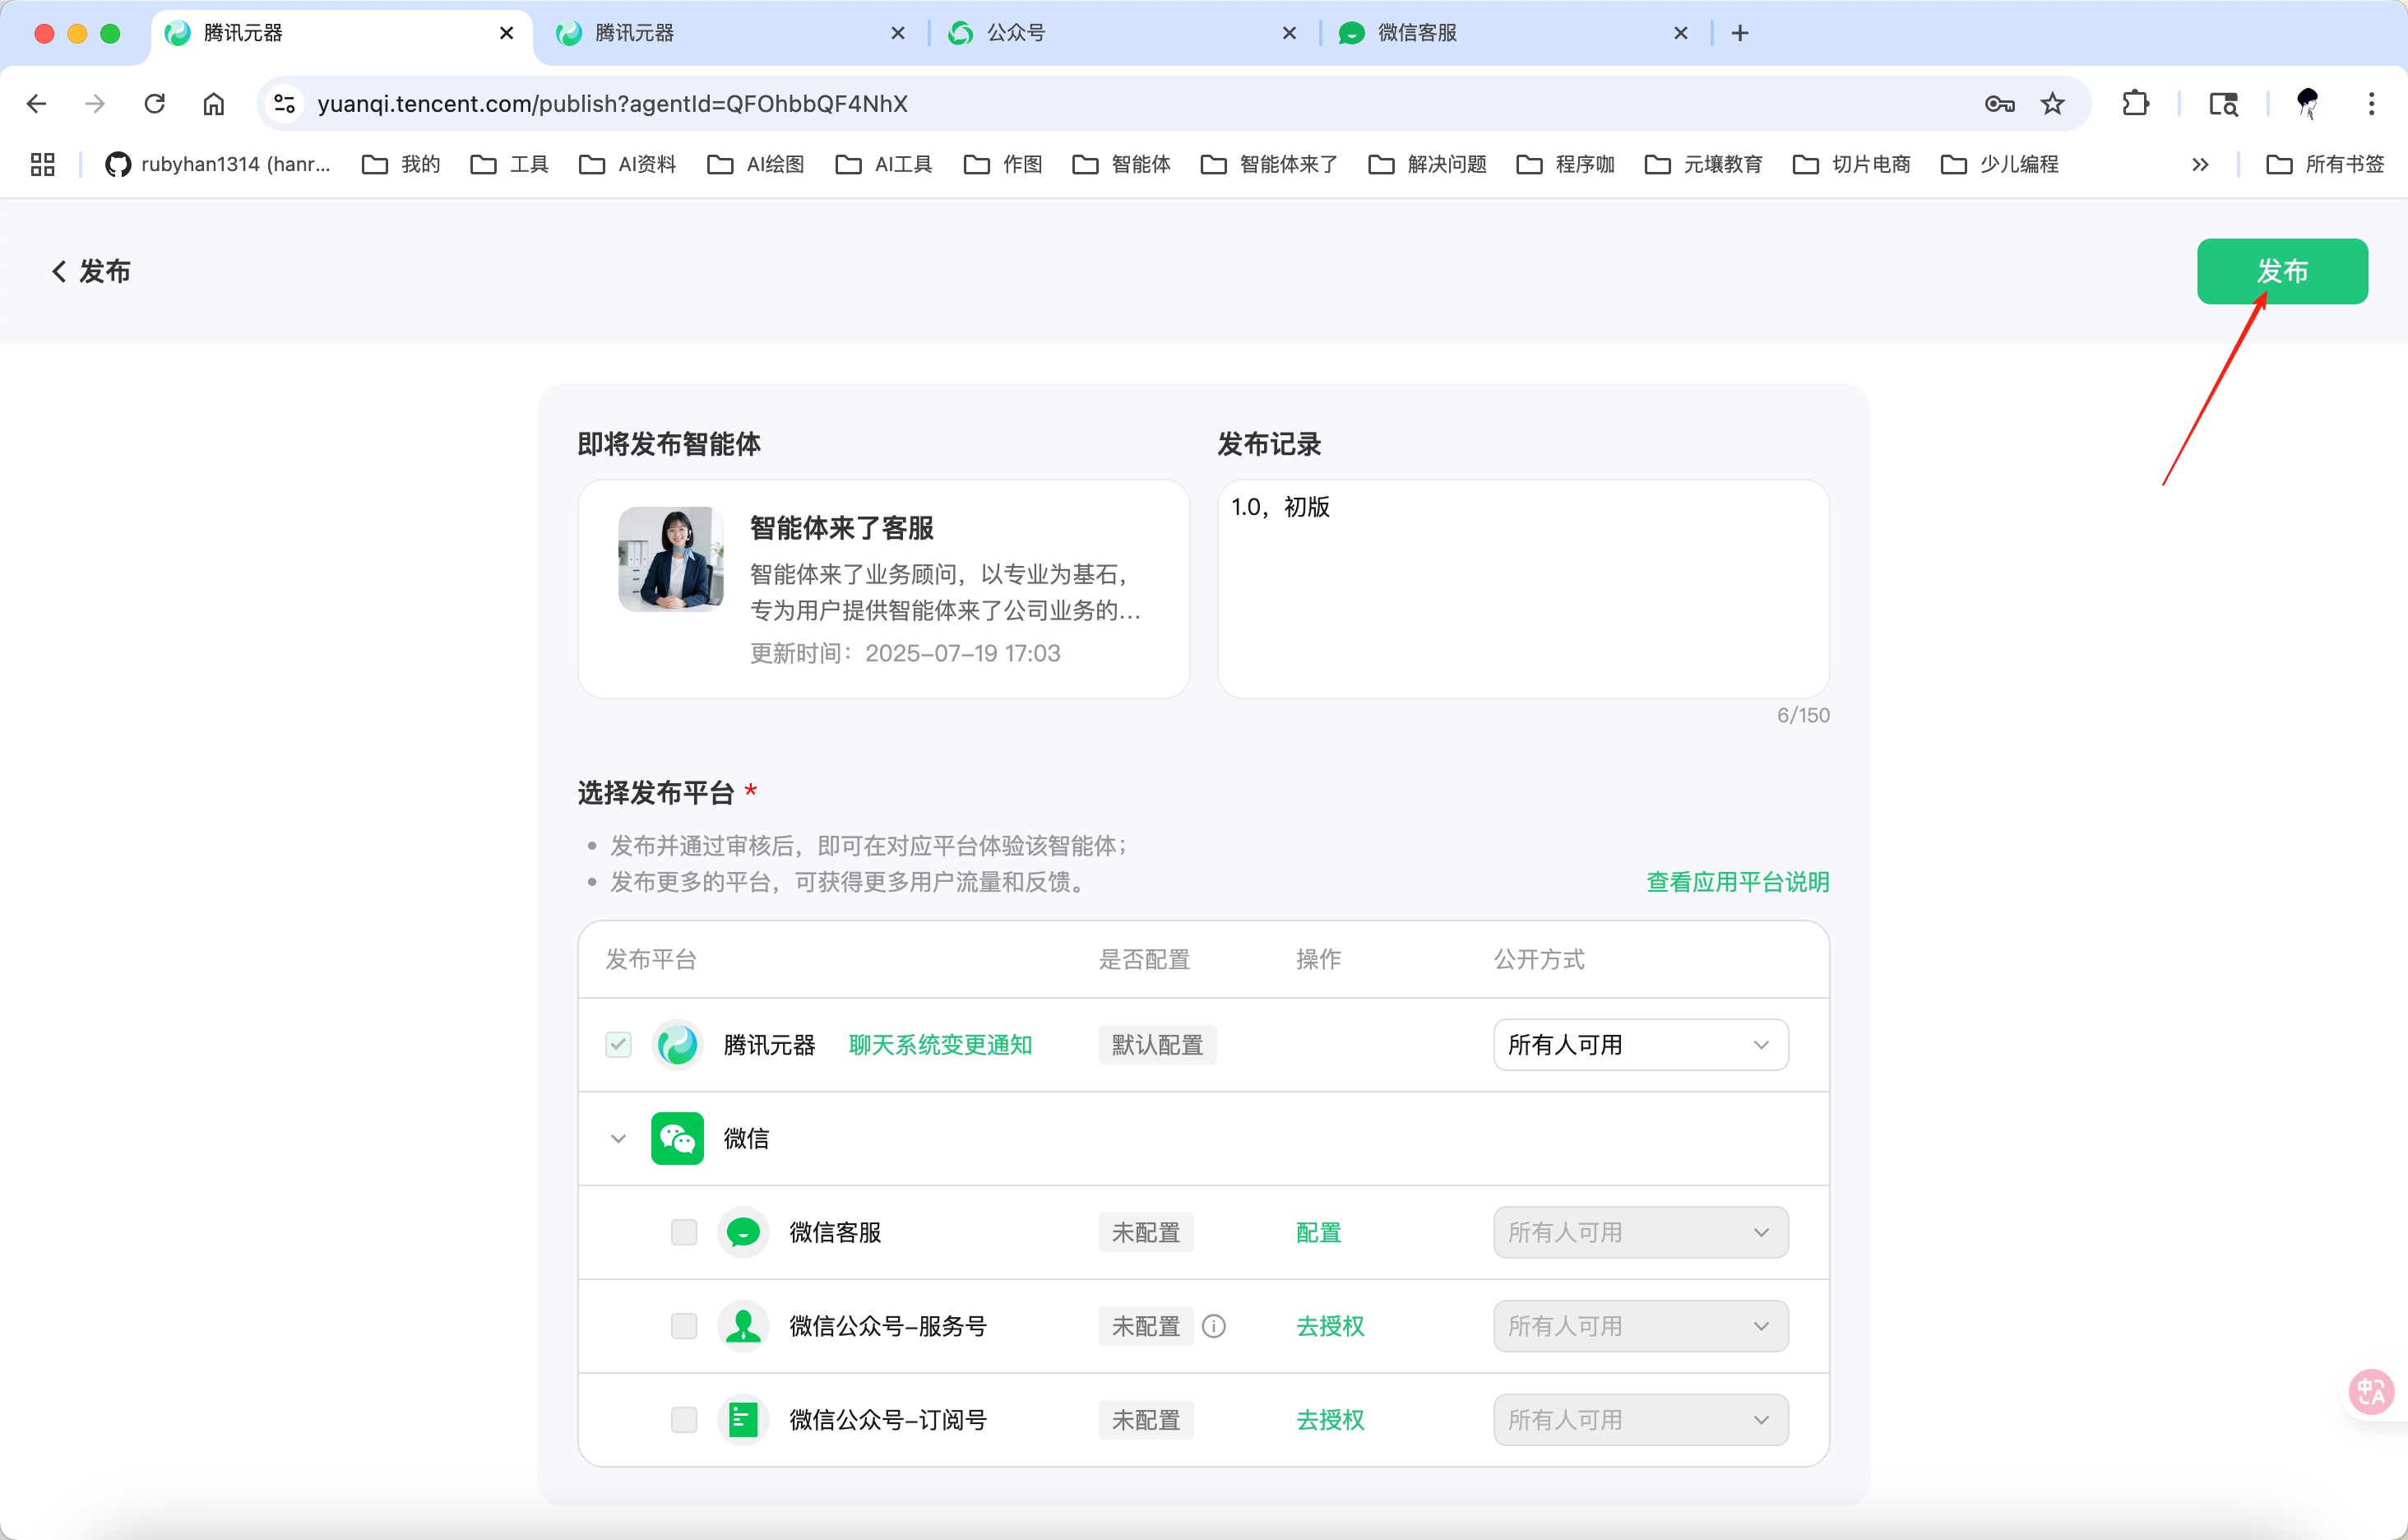Open the browser extensions puzzle icon
The image size is (2408, 1540).
pos(2136,103)
